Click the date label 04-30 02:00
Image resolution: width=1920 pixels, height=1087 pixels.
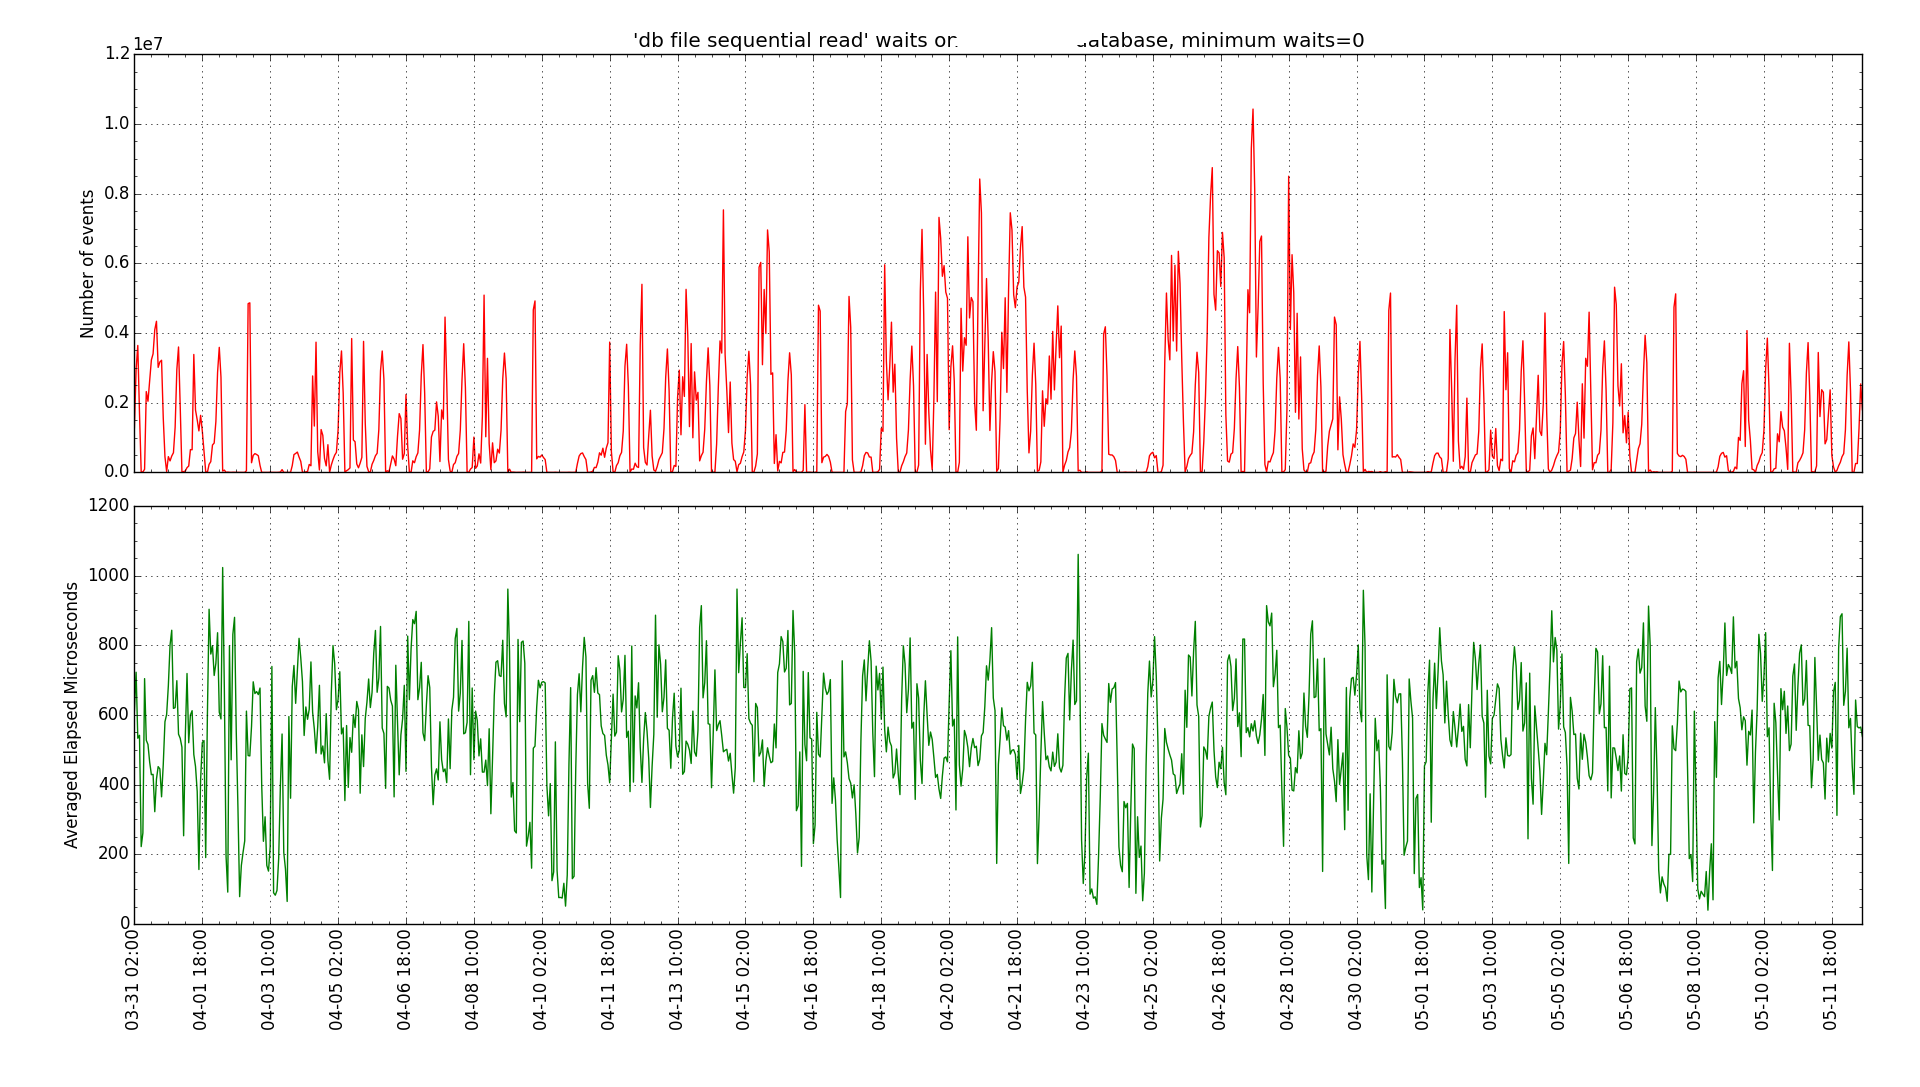click(1355, 980)
